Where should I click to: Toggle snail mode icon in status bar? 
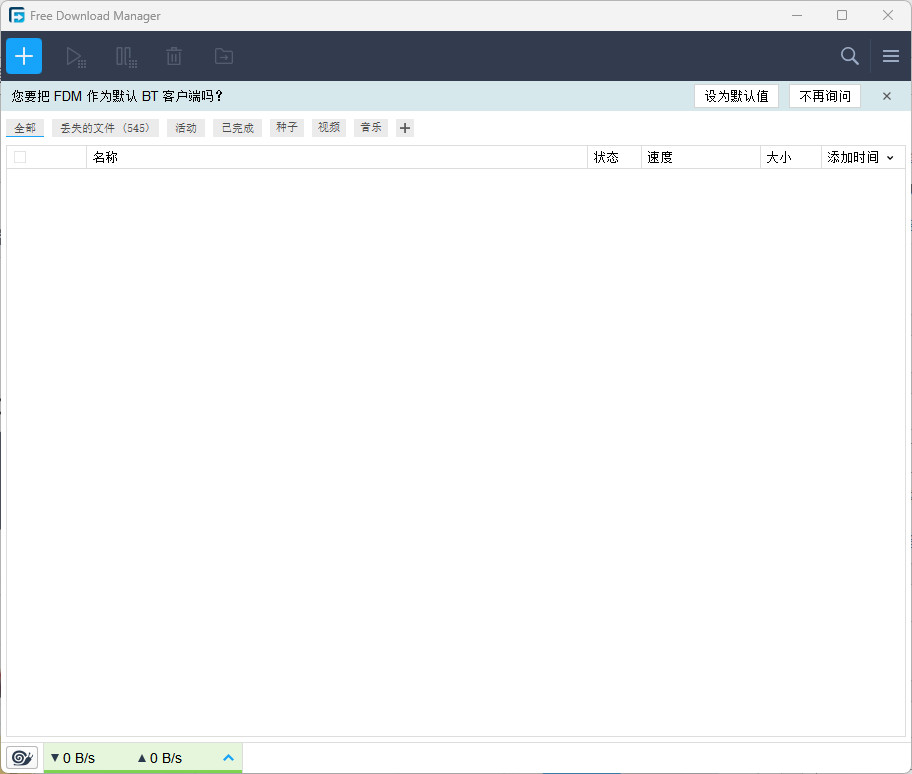click(x=22, y=758)
